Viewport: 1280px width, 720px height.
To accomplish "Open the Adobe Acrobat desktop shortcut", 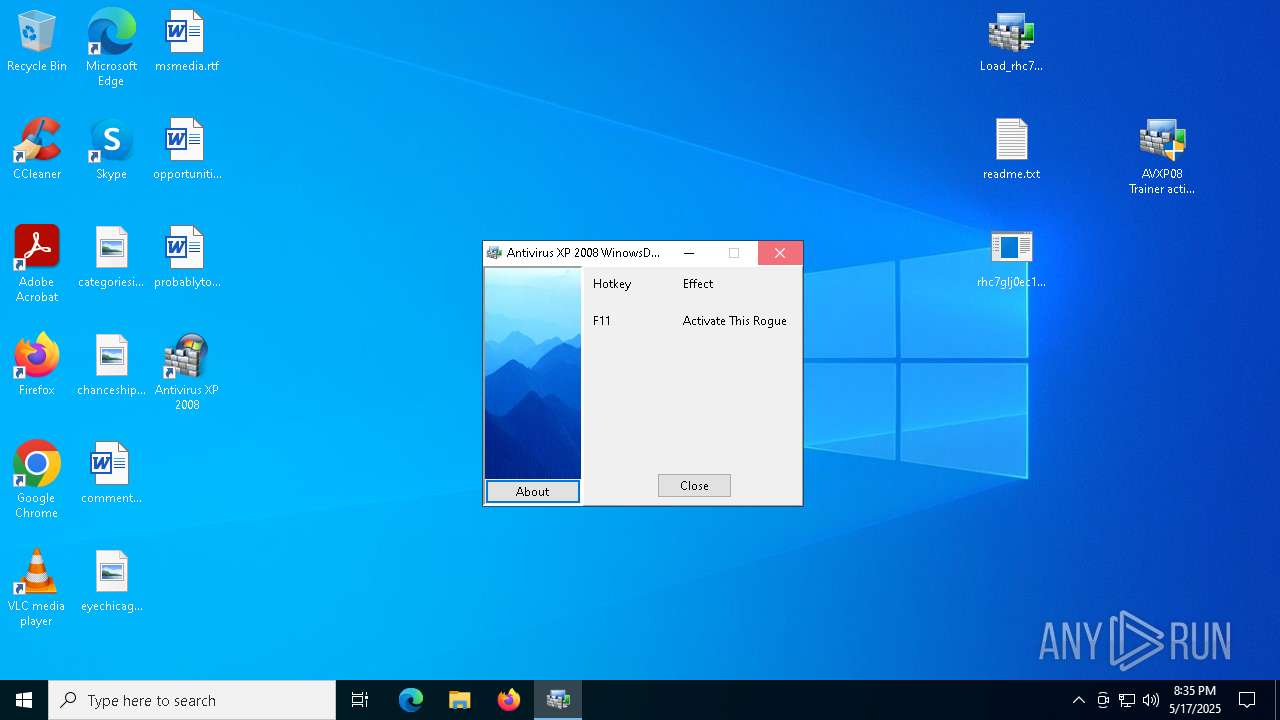I will (x=37, y=264).
